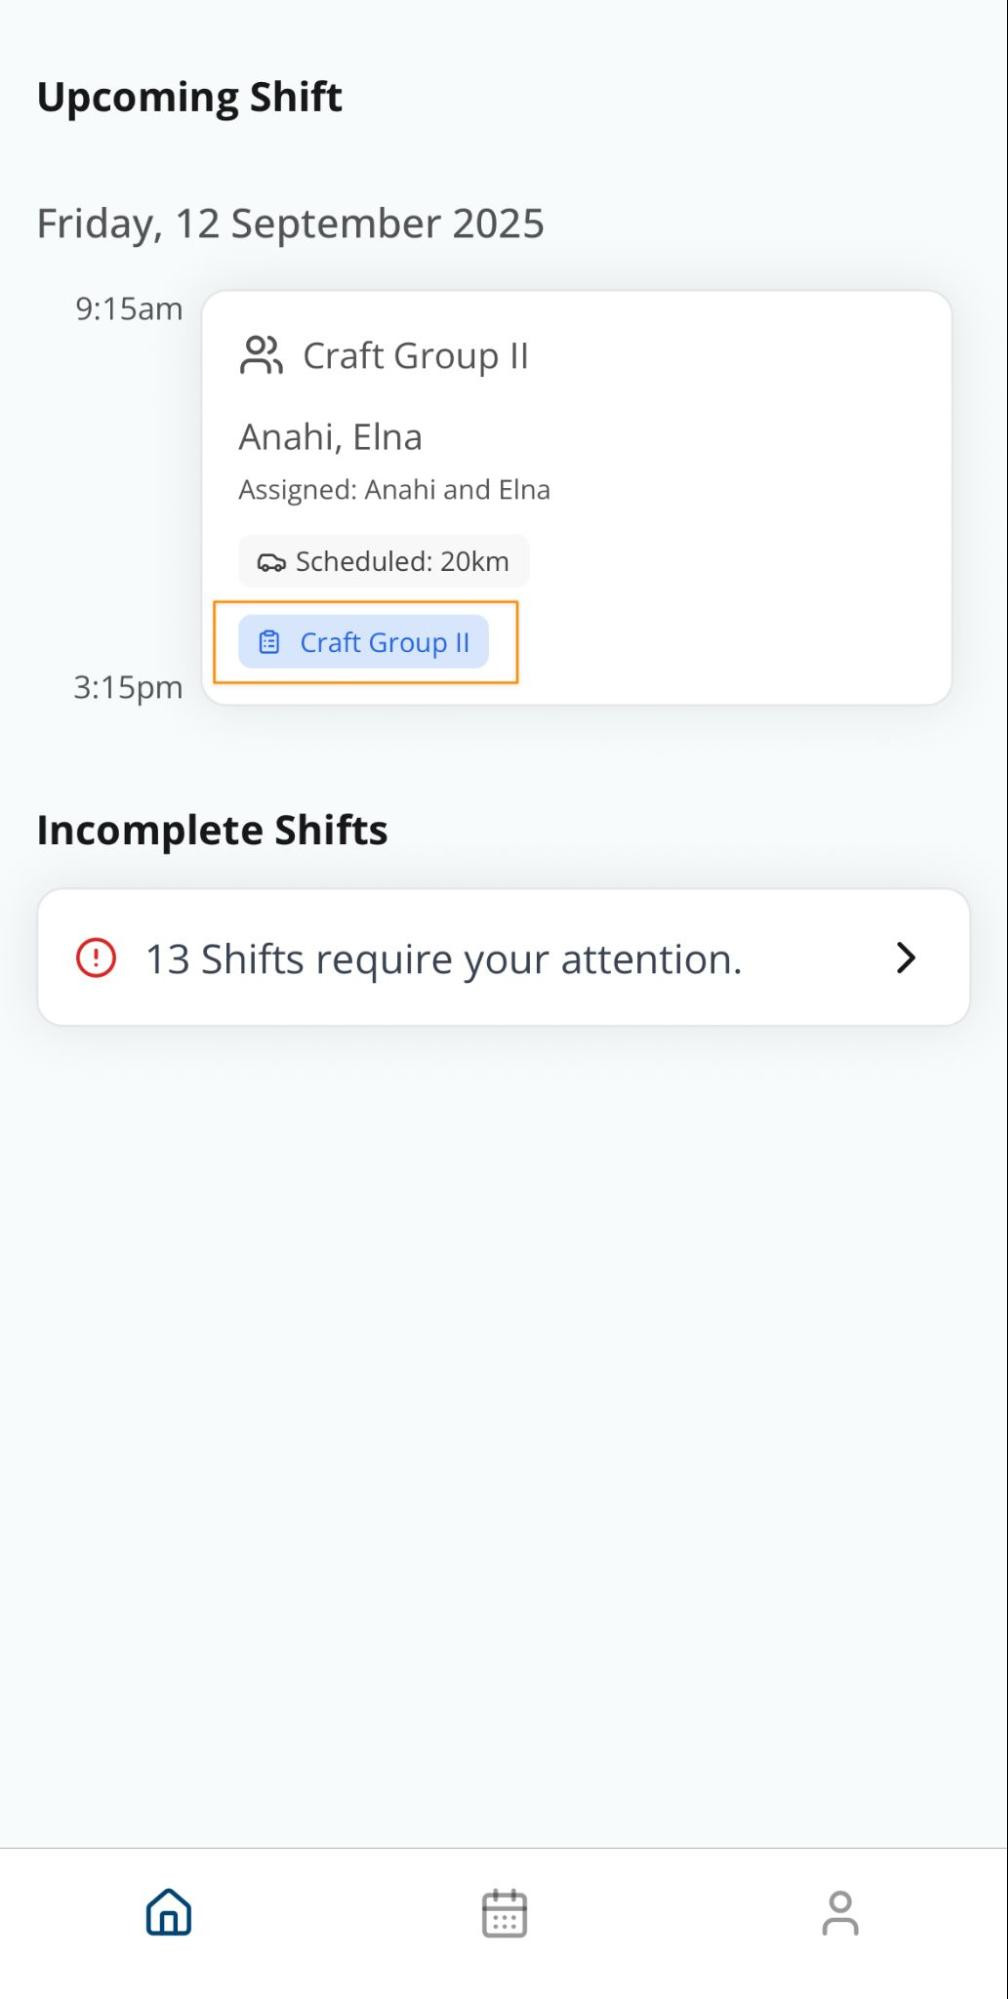Click the clipboard icon in blue tag
The width and height of the screenshot is (1008, 1999).
(269, 642)
